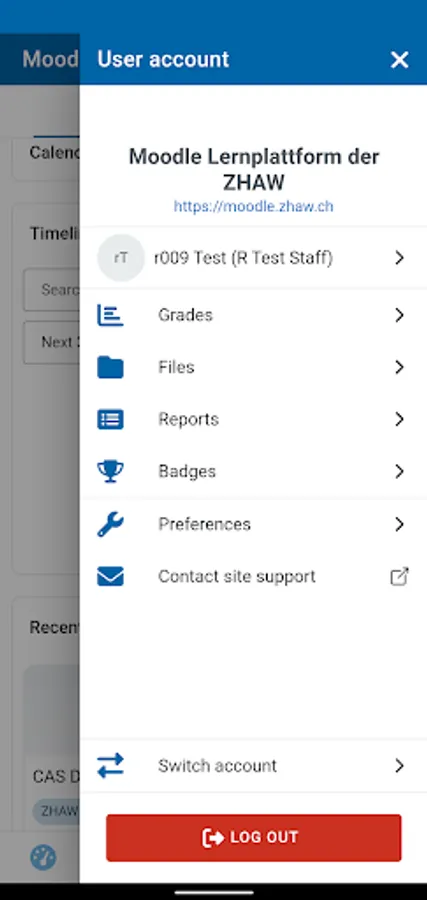Expand the r009 Test profile chevron
The height and width of the screenshot is (900, 427).
(399, 258)
